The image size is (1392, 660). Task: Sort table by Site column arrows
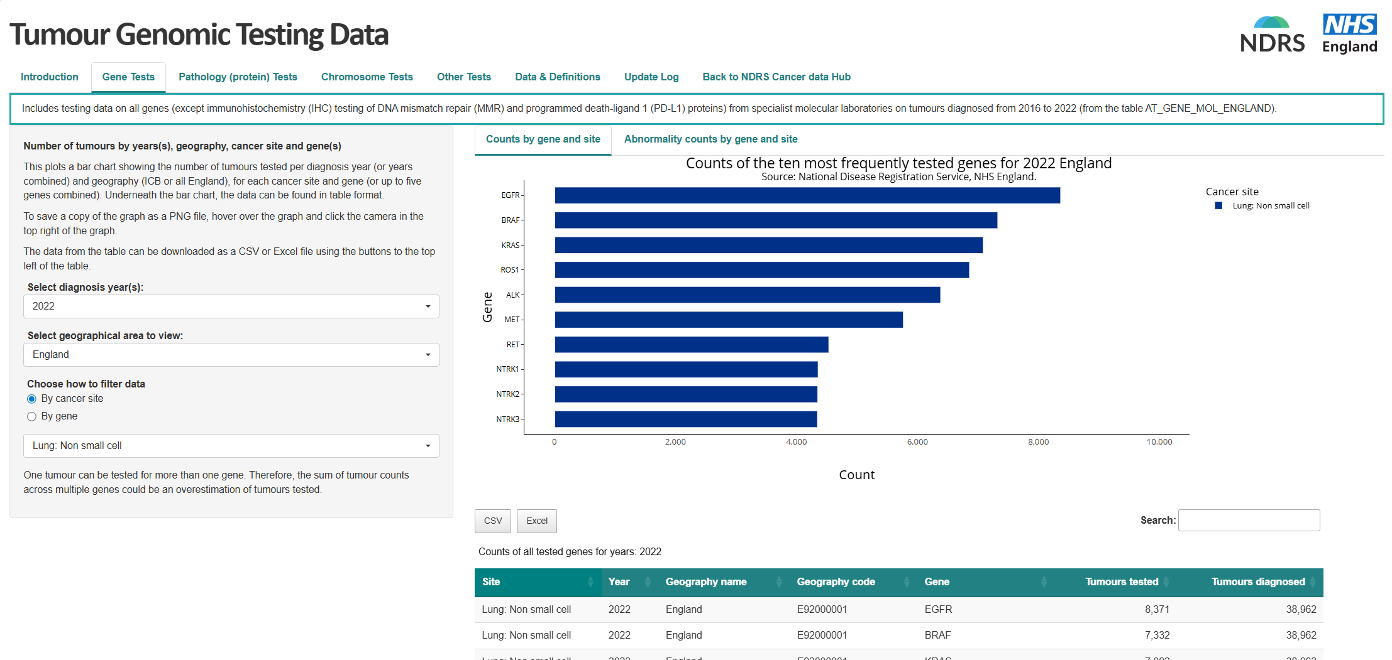pos(591,582)
